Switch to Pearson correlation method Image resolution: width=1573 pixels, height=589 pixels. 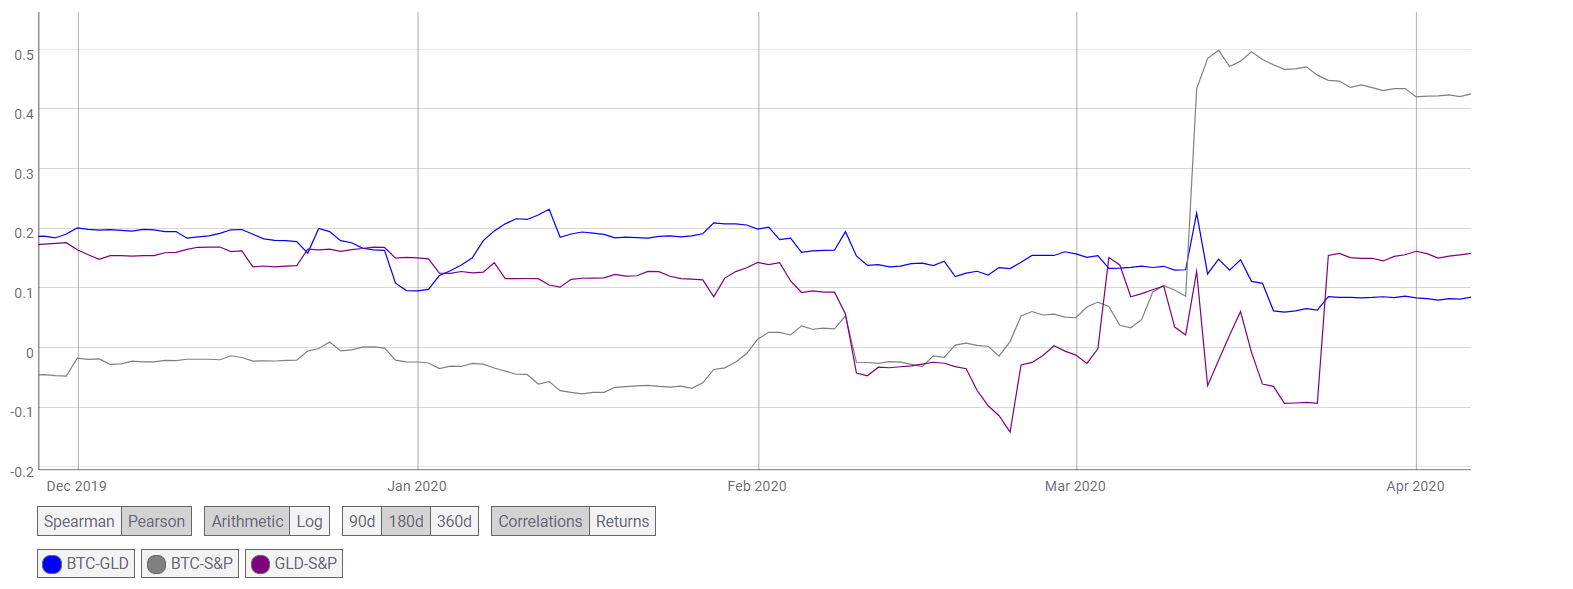(157, 520)
